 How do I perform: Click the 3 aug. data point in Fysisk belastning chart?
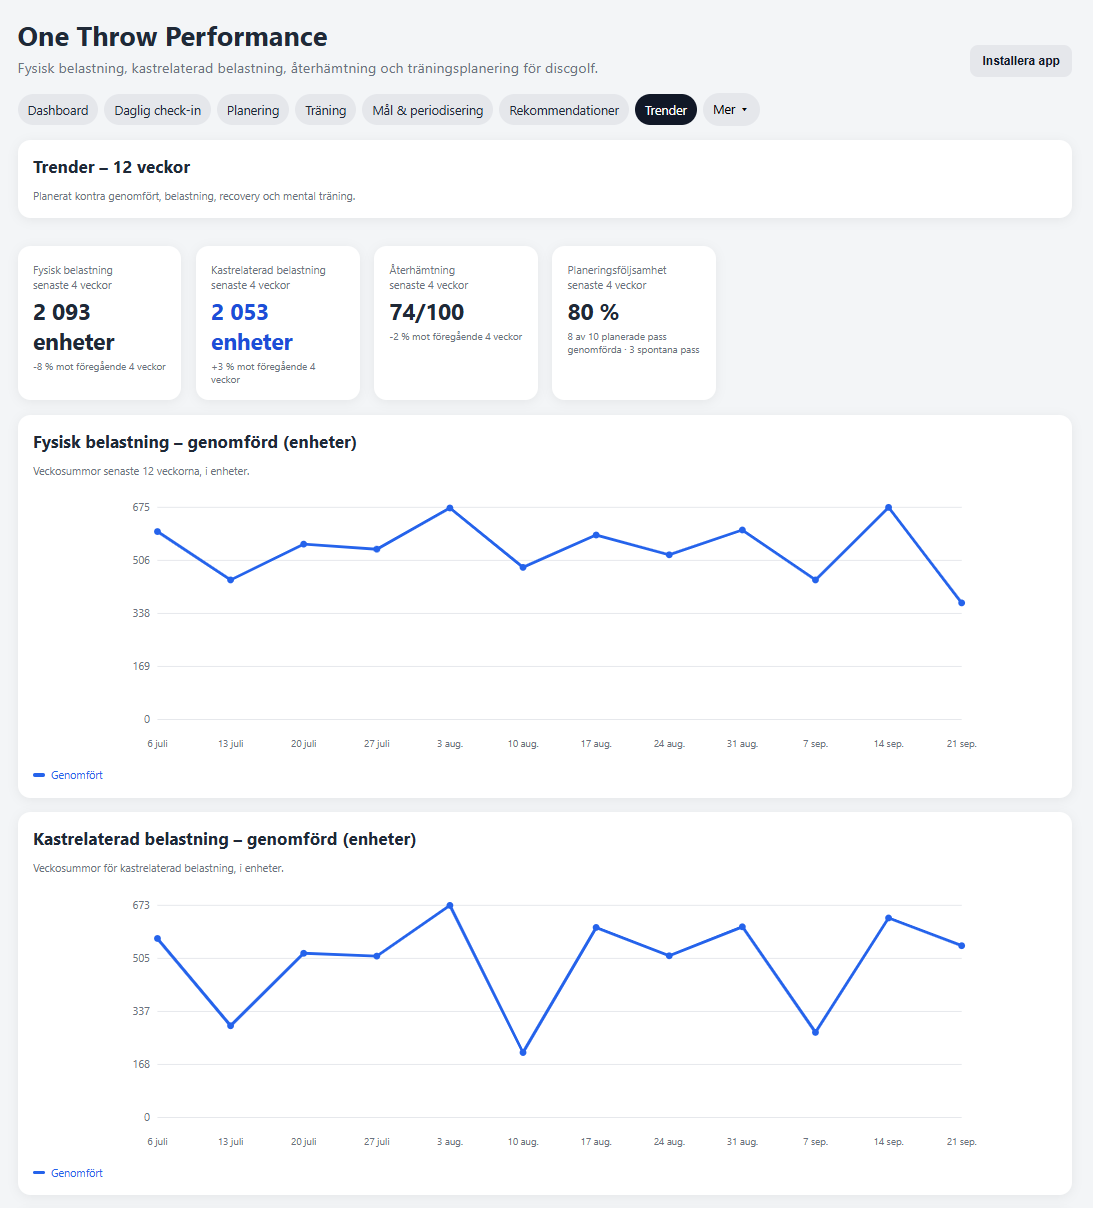tap(450, 508)
